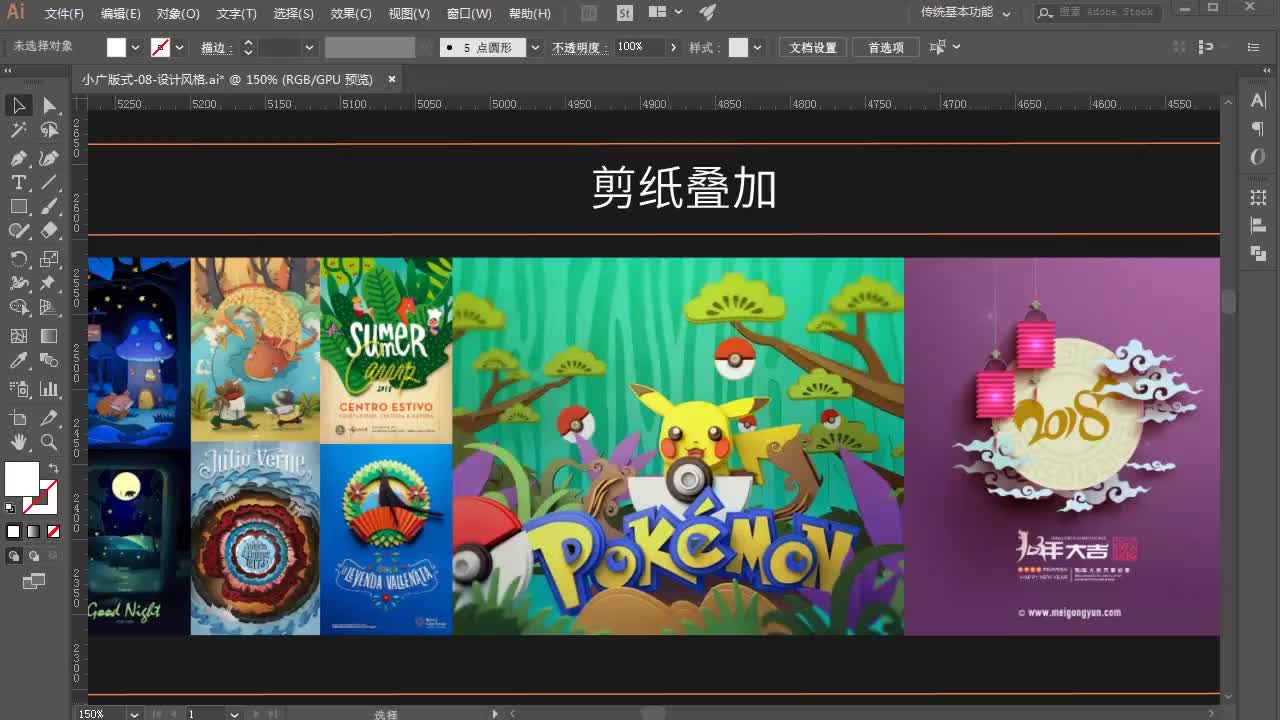Image resolution: width=1280 pixels, height=720 pixels.
Task: Select the Type tool
Action: [18, 182]
